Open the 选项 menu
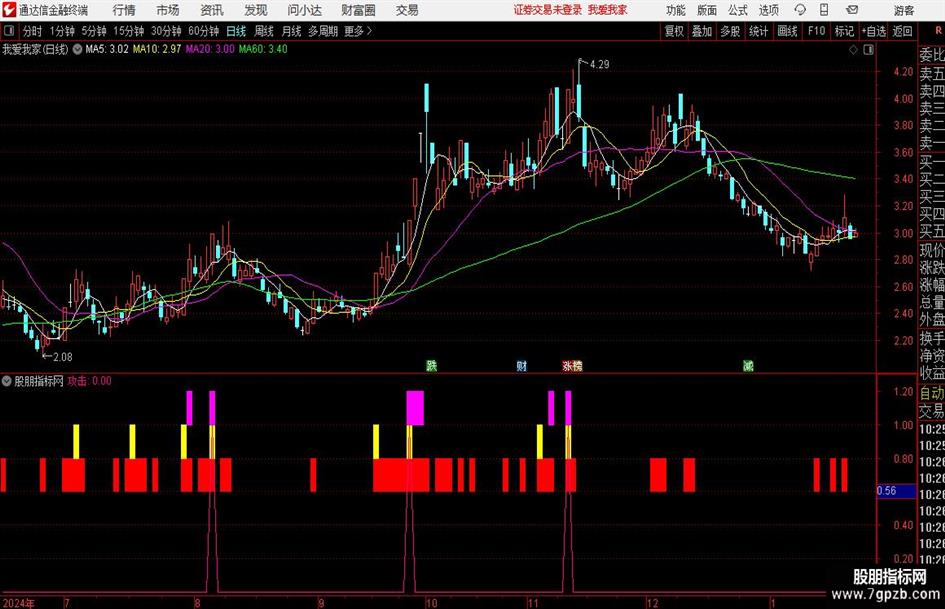945x609 pixels. [x=768, y=10]
